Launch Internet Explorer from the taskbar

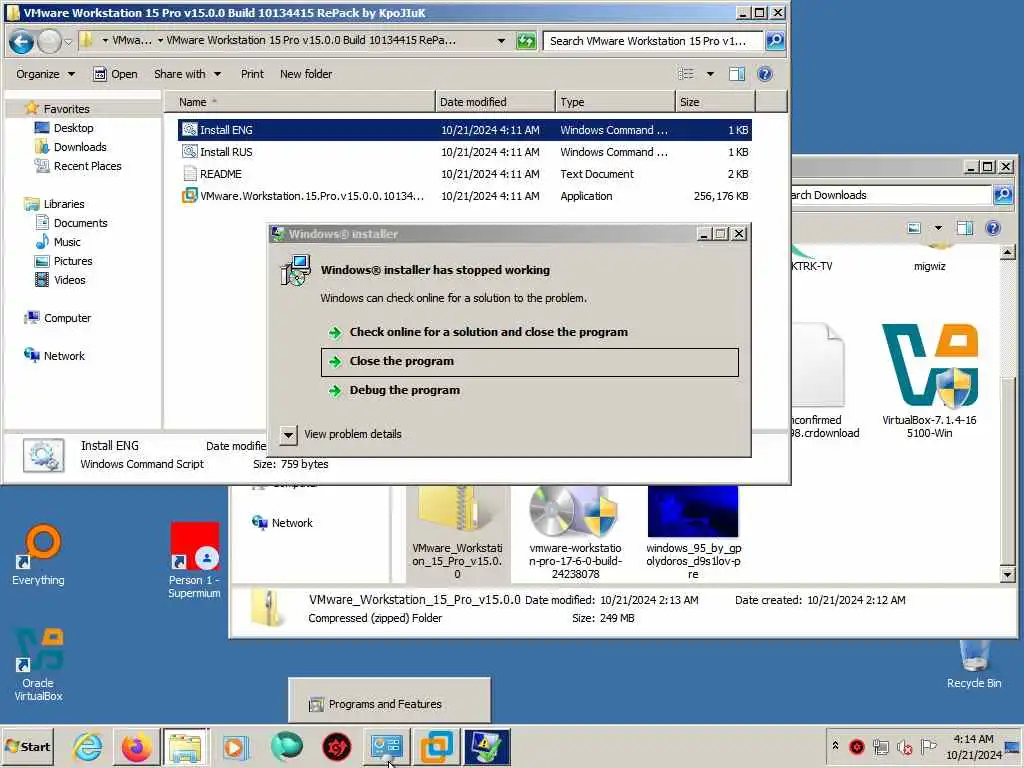88,746
